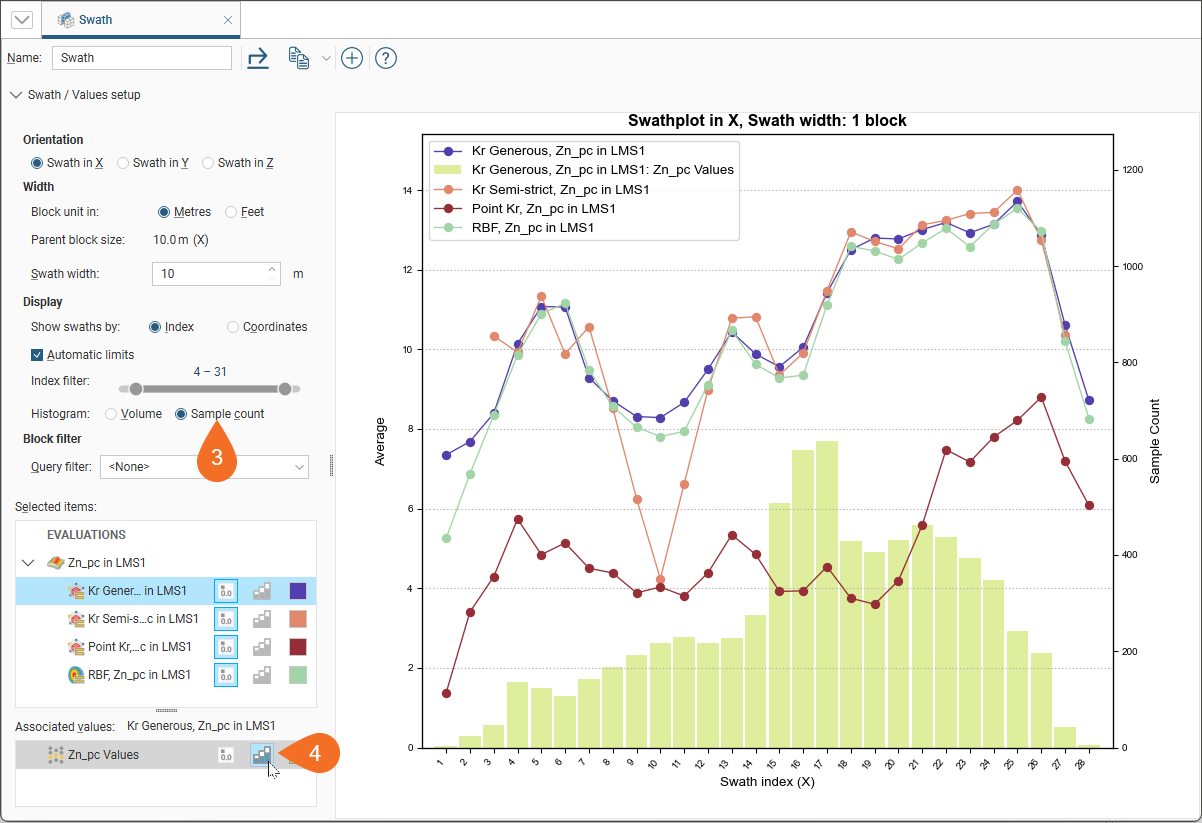Screen dimensions: 1202x823
Task: Enable histogram for RBF, Zn_pc in LMS1
Action: pyautogui.click(x=262, y=675)
